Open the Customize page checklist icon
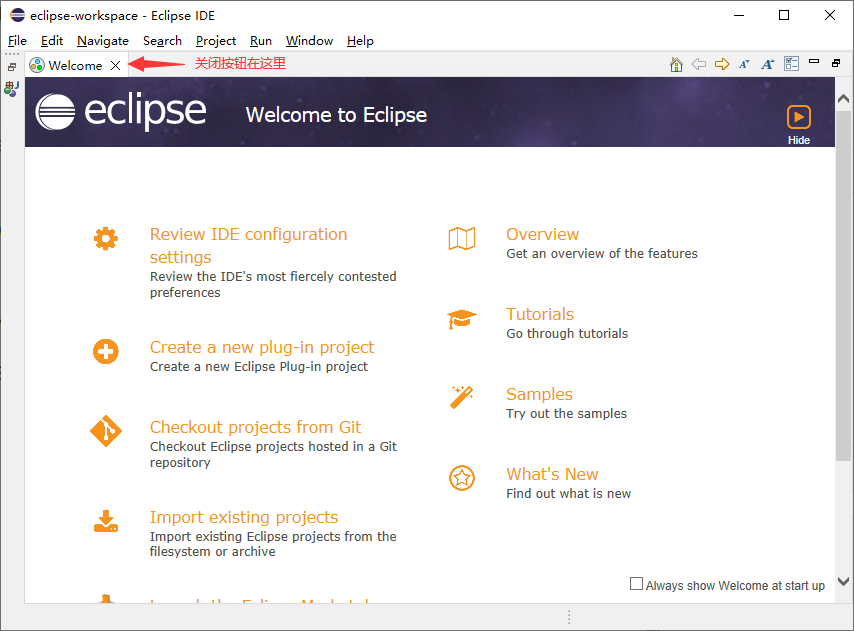This screenshot has width=854, height=631. (x=791, y=64)
